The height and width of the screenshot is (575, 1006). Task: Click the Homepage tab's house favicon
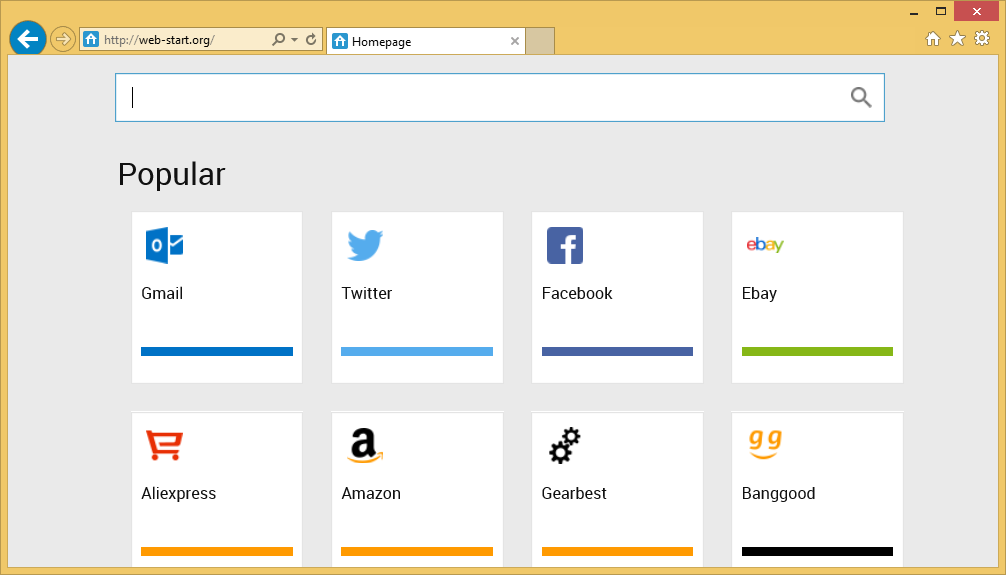pos(340,41)
